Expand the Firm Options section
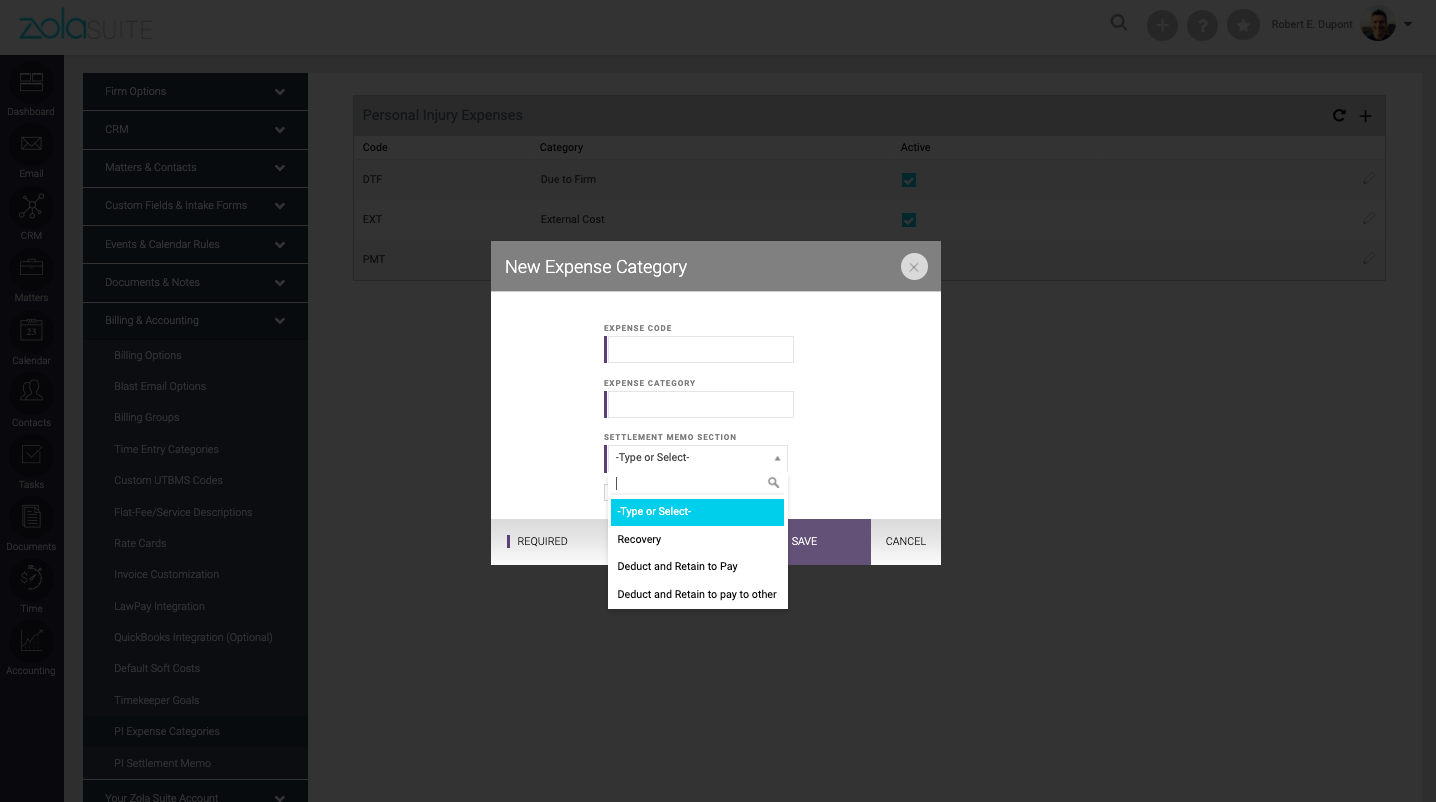Image resolution: width=1436 pixels, height=802 pixels. (195, 91)
